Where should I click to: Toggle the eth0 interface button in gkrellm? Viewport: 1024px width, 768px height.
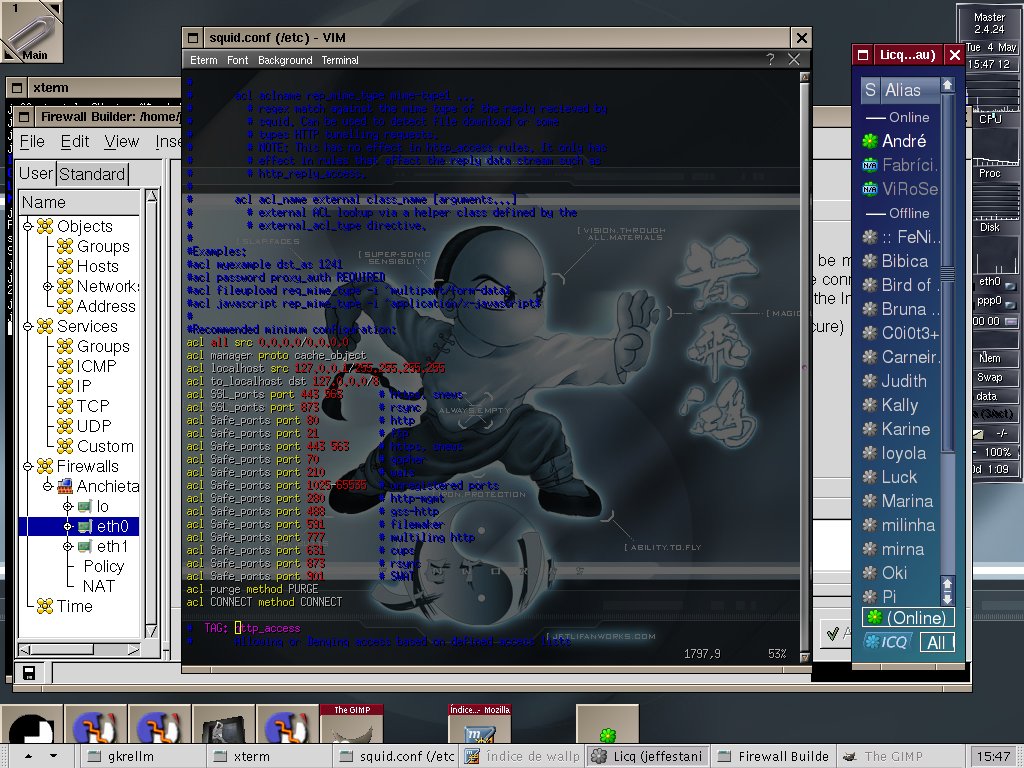1010,285
